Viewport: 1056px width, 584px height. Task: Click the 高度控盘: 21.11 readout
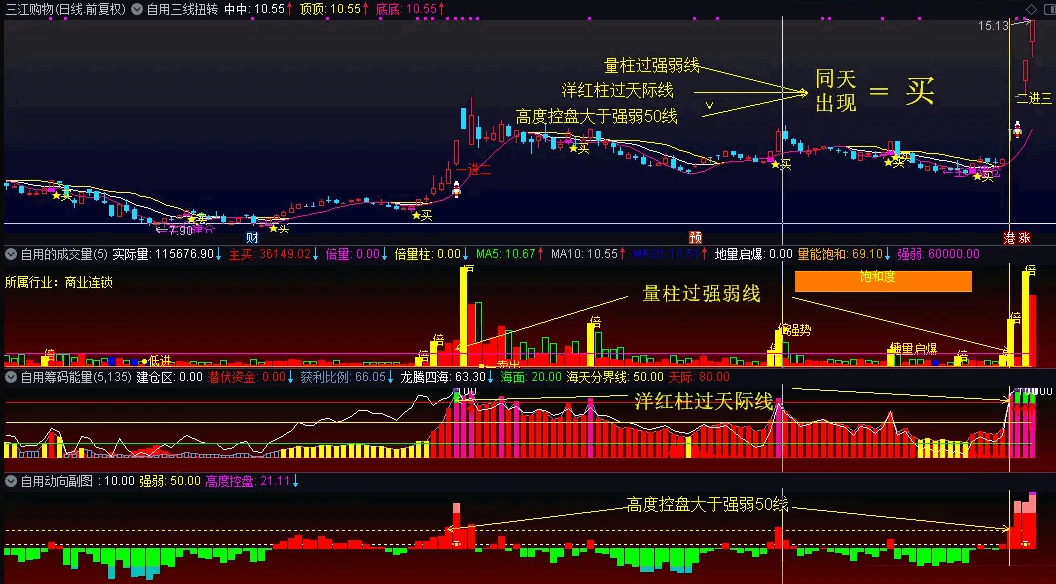[x=253, y=481]
